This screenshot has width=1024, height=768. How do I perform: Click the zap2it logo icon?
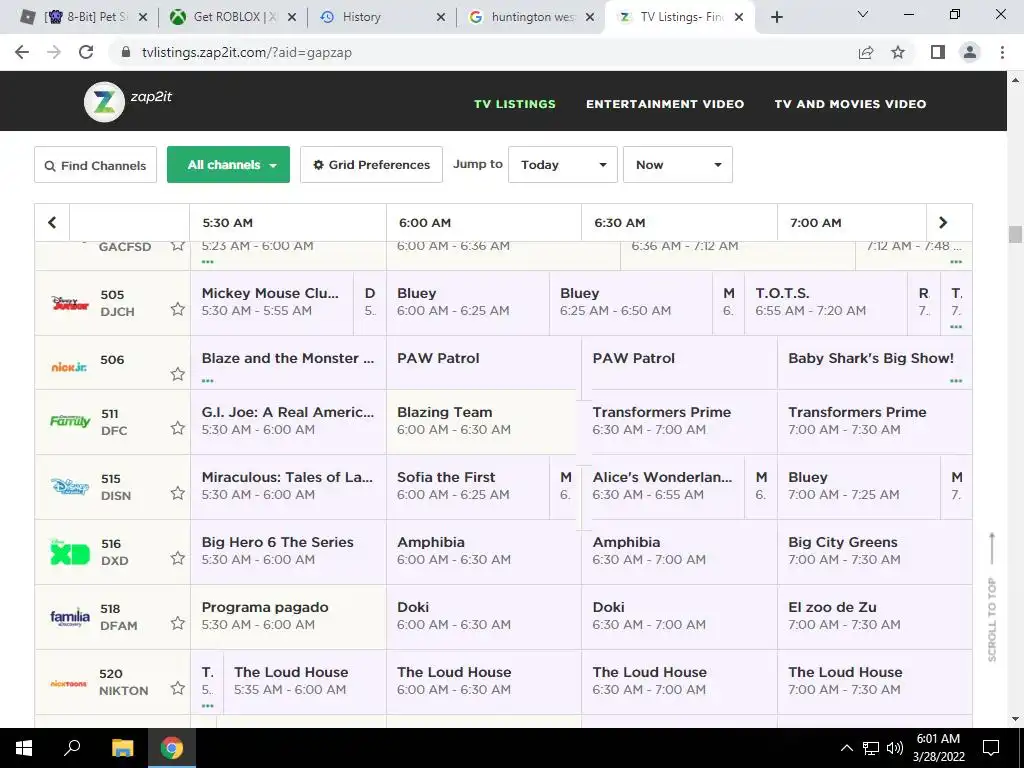104,102
